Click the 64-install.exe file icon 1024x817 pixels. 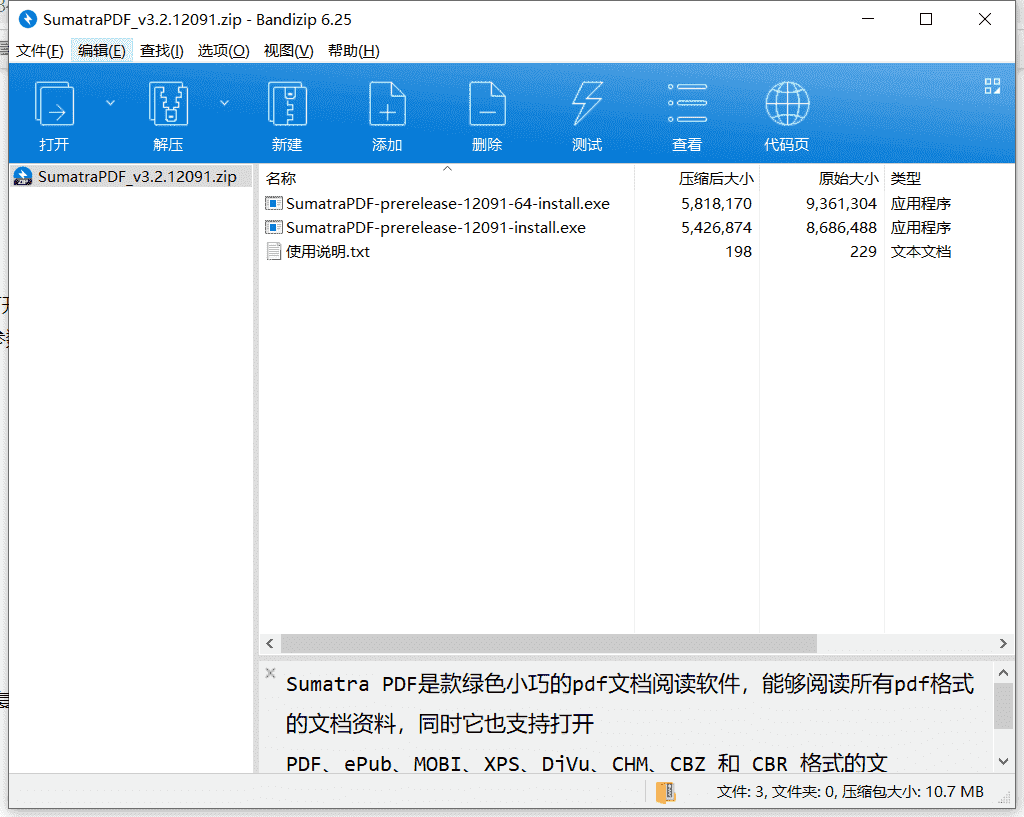274,204
